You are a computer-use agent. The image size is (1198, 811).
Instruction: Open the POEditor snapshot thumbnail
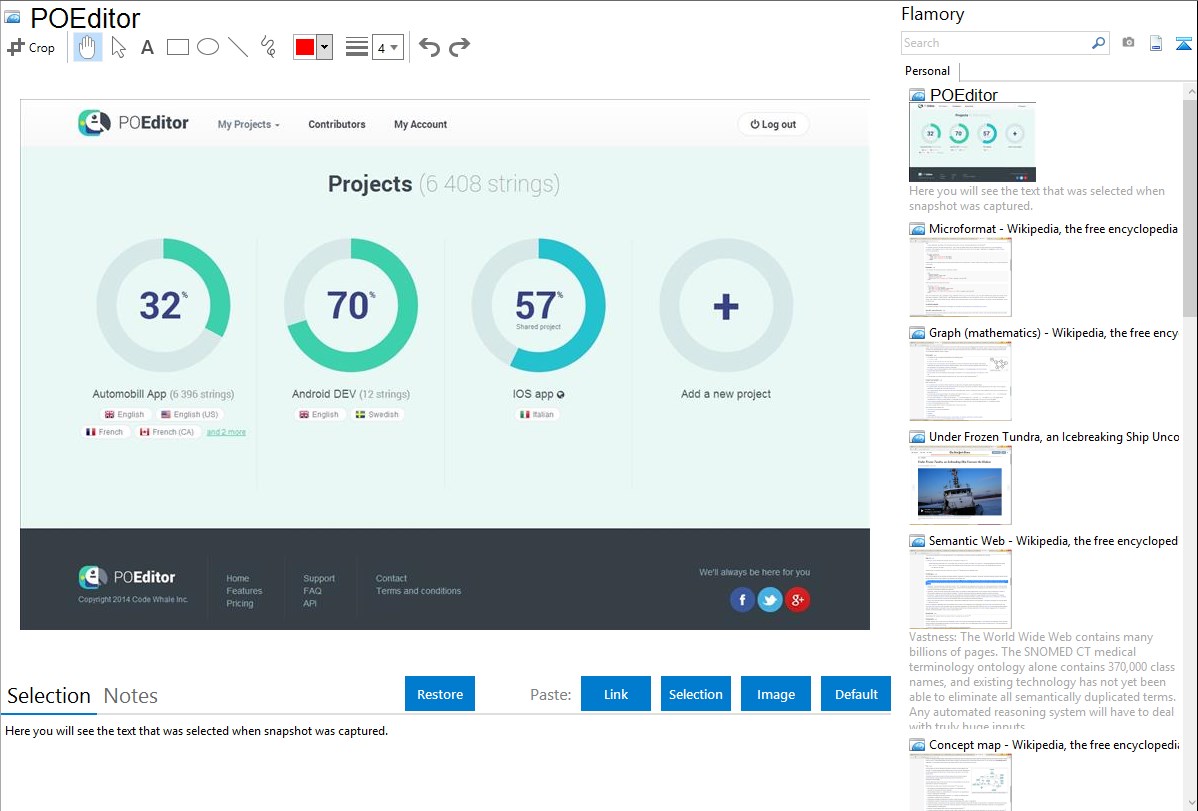973,142
